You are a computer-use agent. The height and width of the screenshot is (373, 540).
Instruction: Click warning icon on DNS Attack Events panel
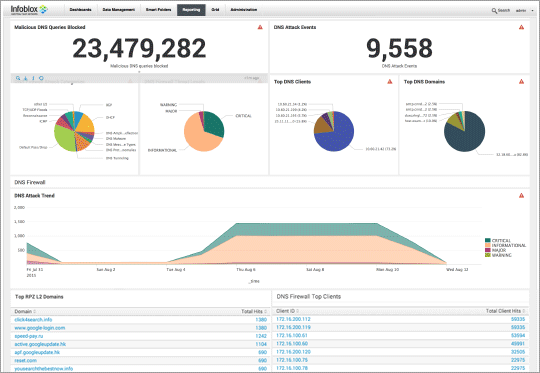(x=521, y=27)
